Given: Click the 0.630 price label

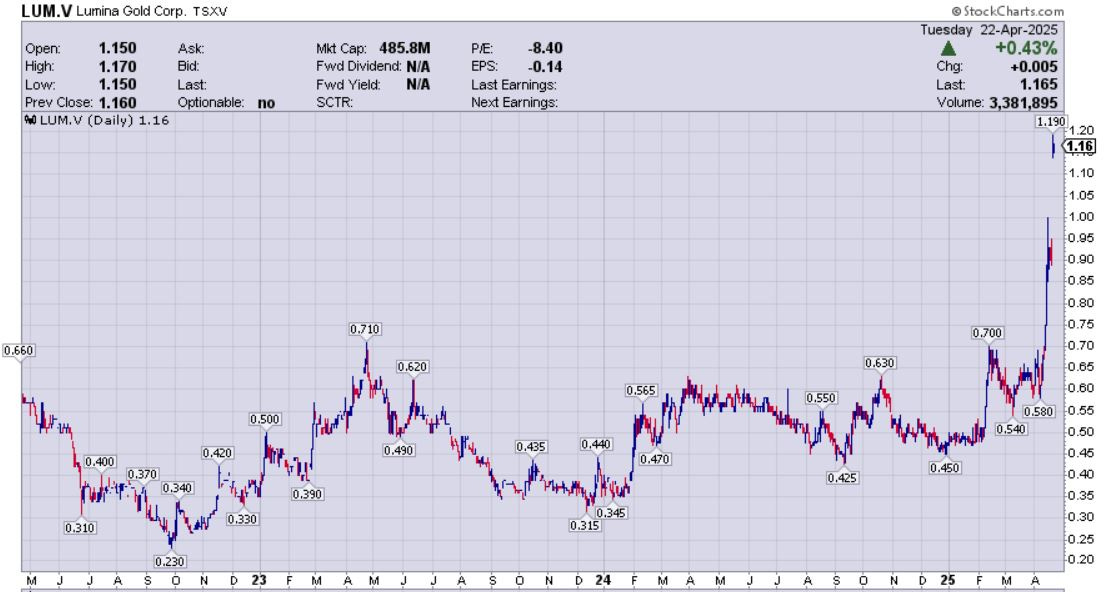Looking at the screenshot, I should click(x=879, y=363).
